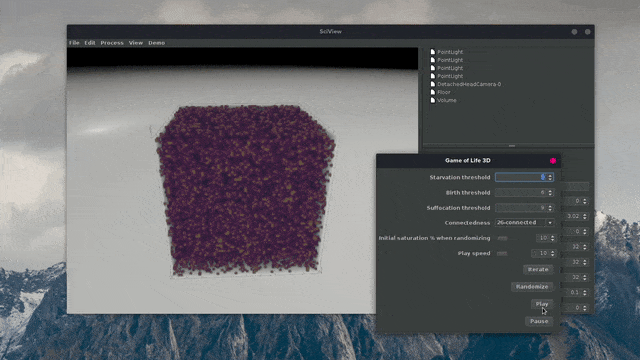Select the second PointLight tree item

pyautogui.click(x=450, y=60)
